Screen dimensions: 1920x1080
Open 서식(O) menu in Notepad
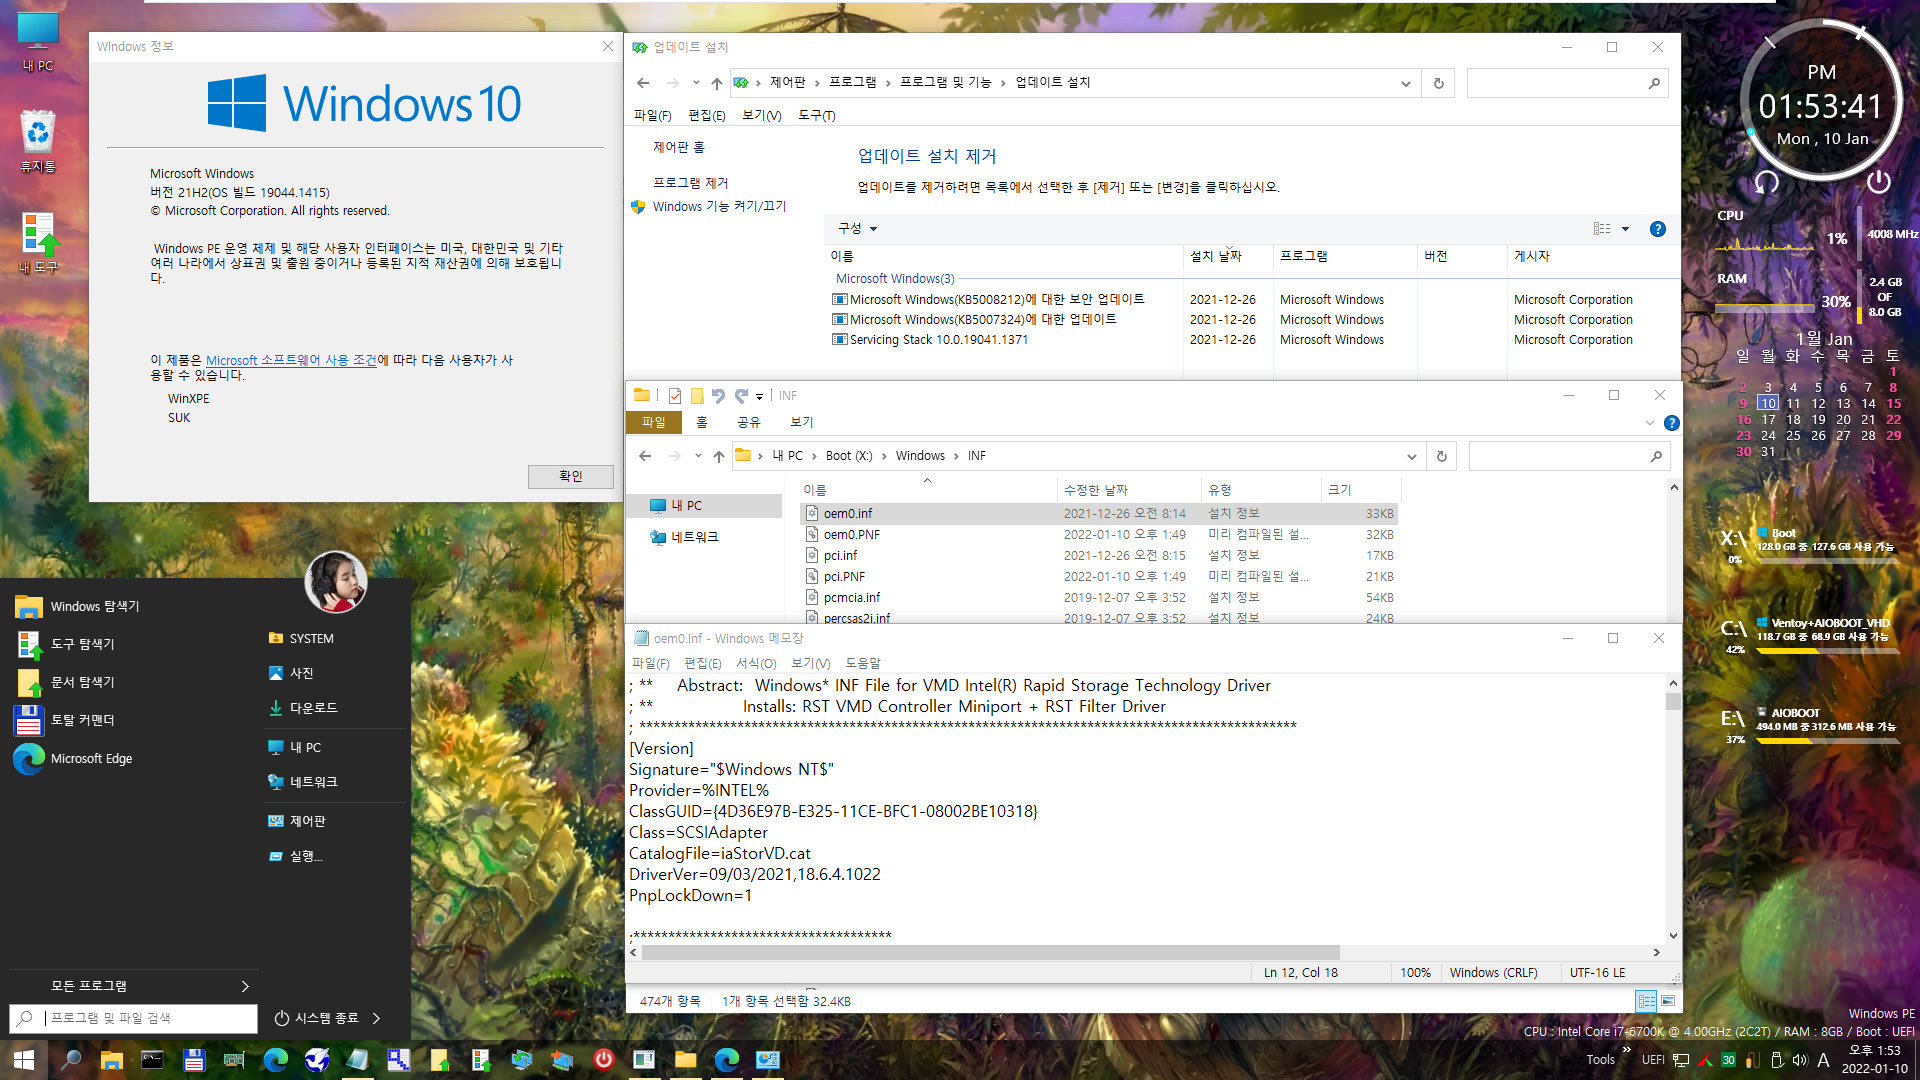pyautogui.click(x=756, y=663)
